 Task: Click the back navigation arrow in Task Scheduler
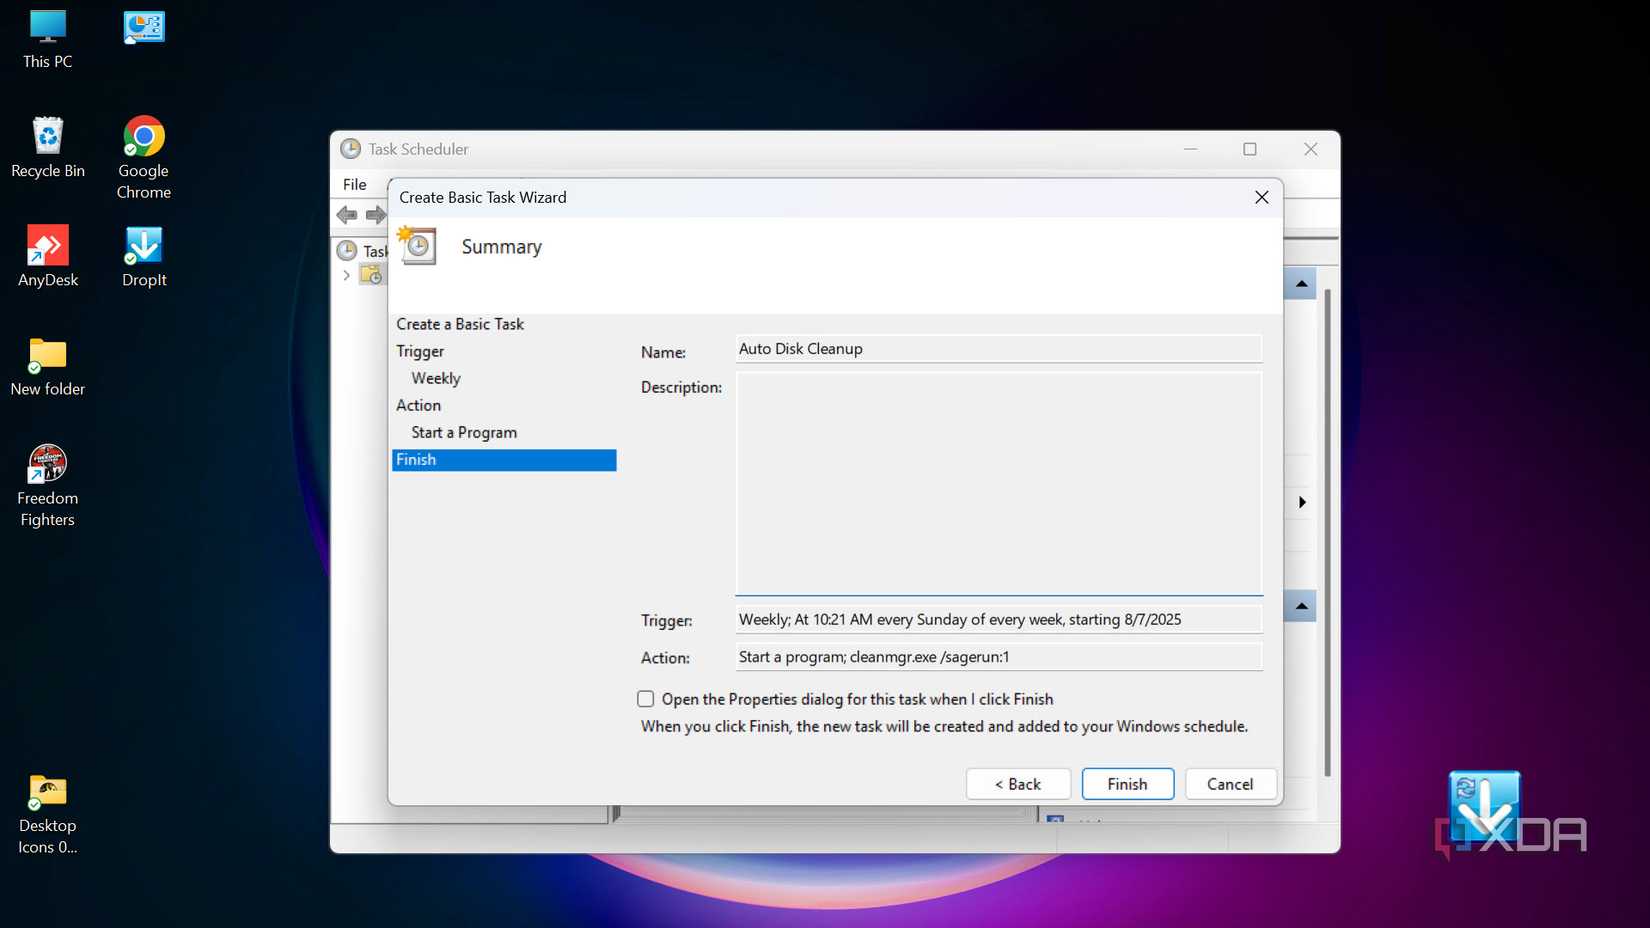coord(346,214)
